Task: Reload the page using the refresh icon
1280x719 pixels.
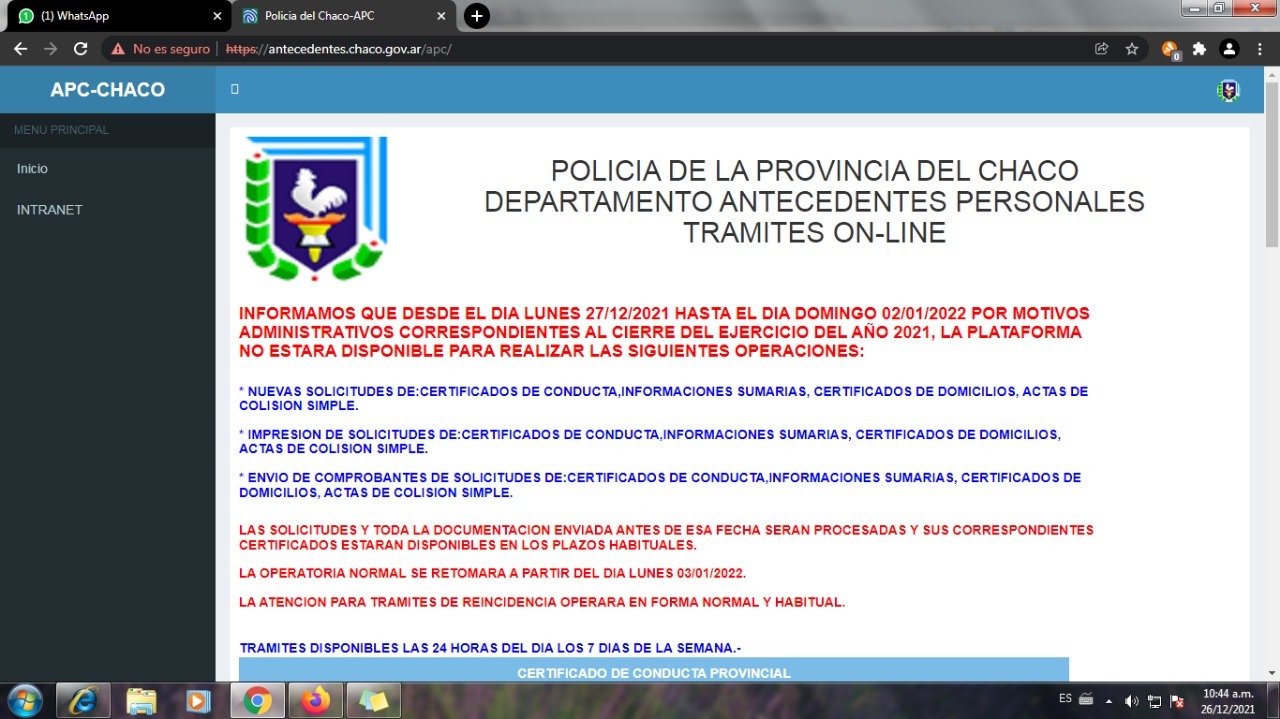Action: tap(81, 49)
